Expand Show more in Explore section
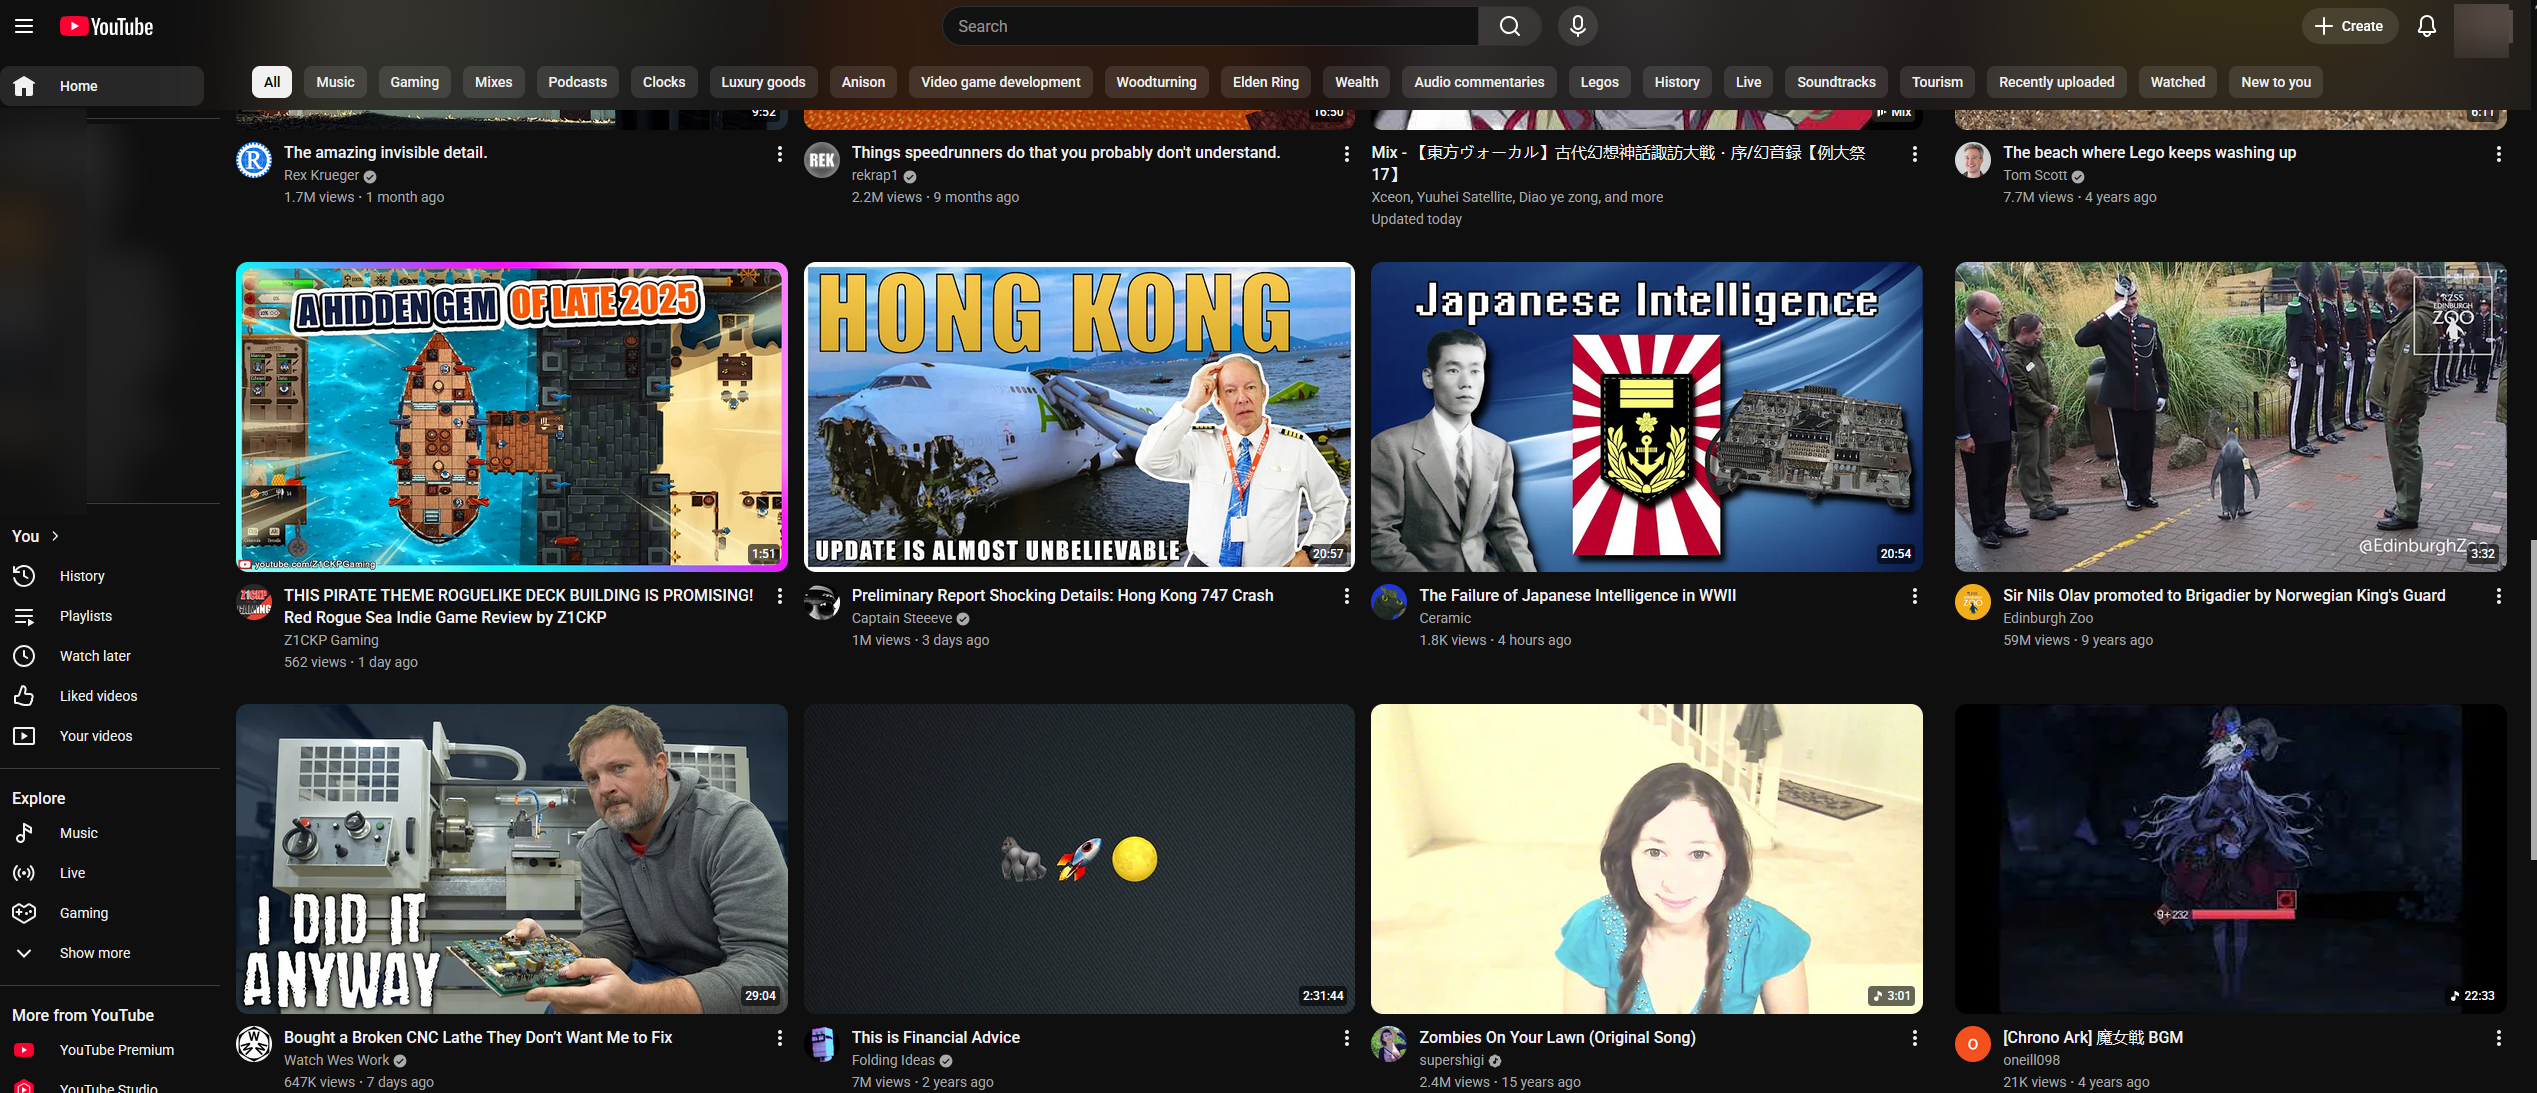 [x=94, y=953]
